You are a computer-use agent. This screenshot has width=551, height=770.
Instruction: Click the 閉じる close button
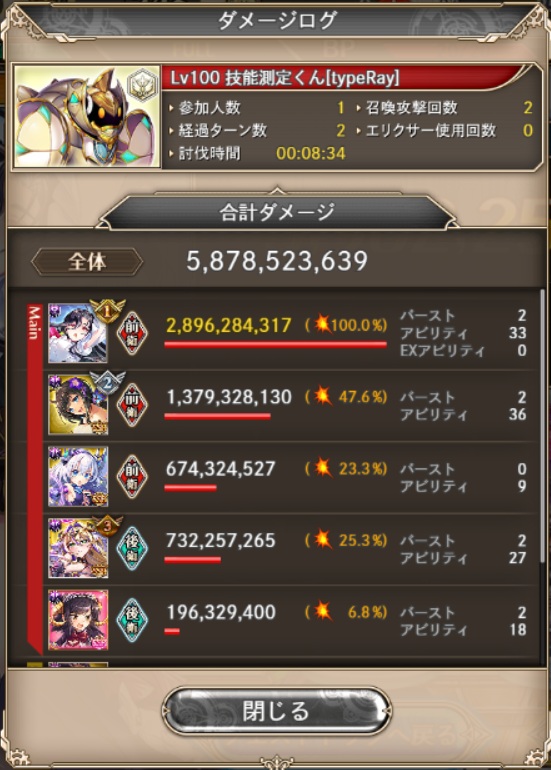pyautogui.click(x=276, y=711)
